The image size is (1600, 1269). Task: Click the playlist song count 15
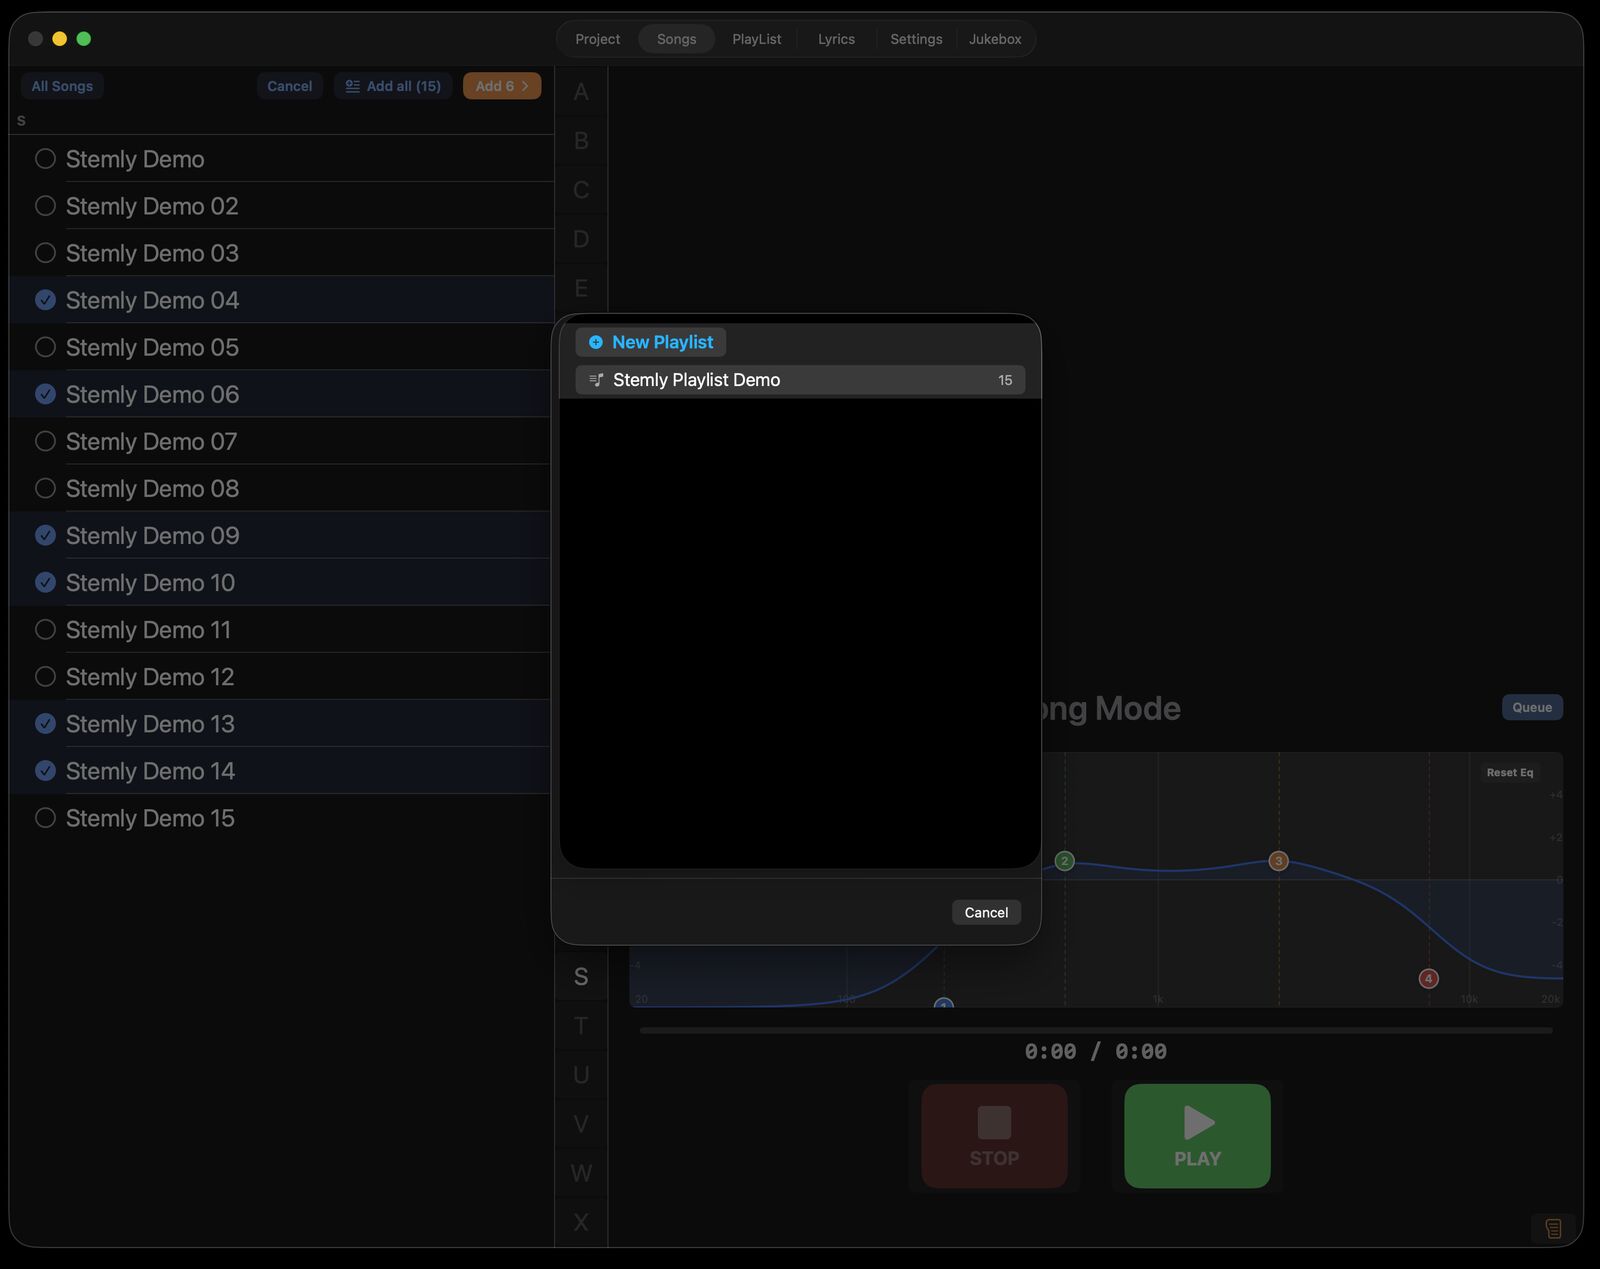(x=1005, y=380)
